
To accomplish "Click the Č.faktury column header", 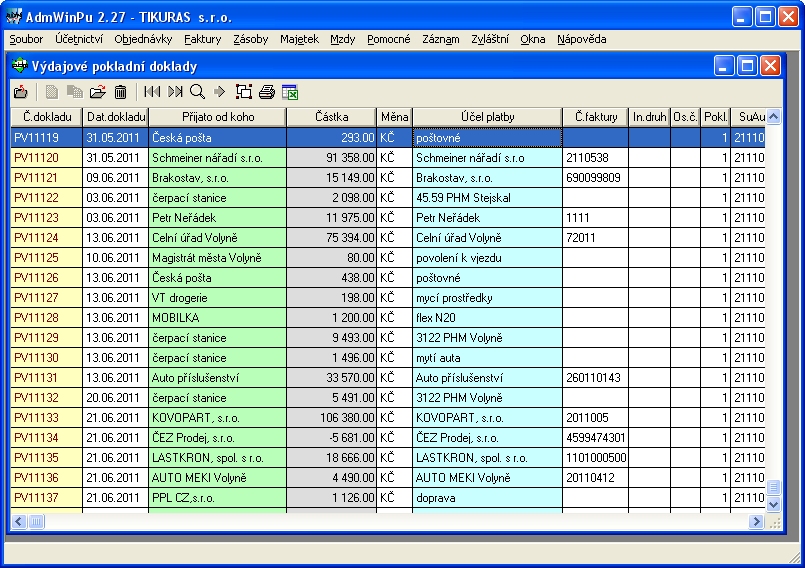I will [596, 117].
